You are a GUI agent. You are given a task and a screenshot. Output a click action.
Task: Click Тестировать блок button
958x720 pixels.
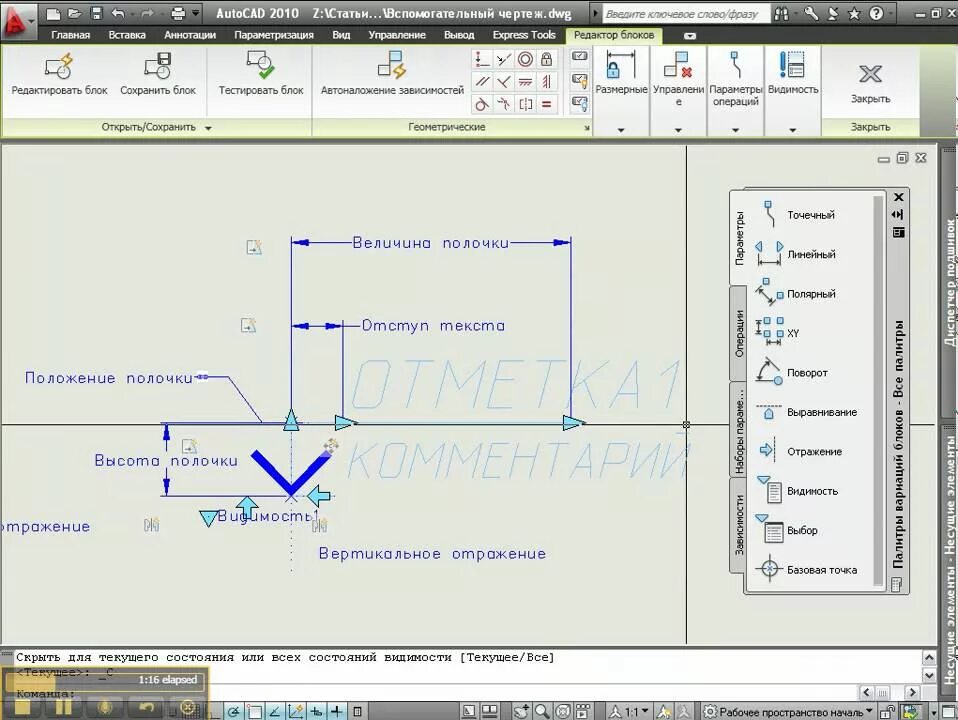[261, 75]
